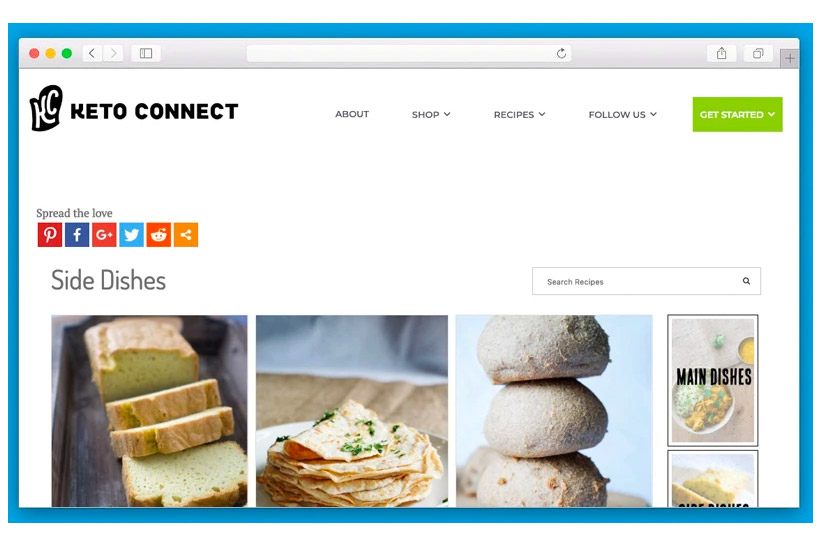822x546 pixels.
Task: Click the Google Plus share icon
Action: 104,235
